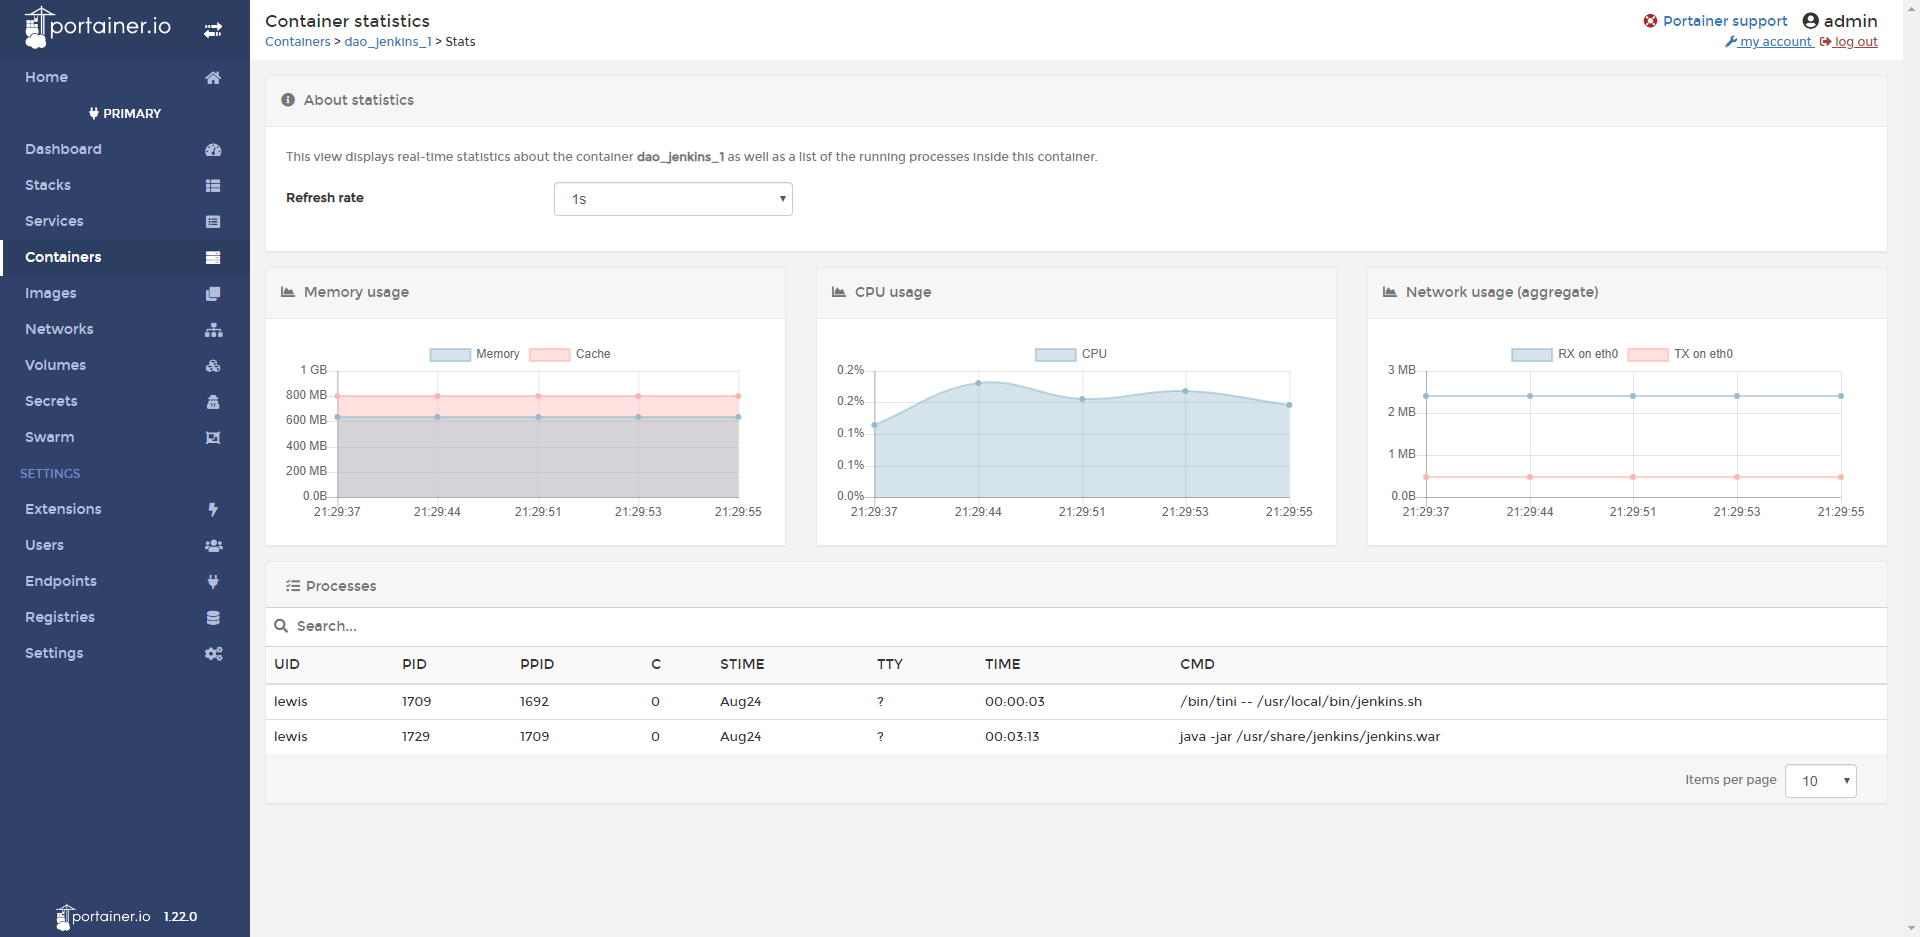The width and height of the screenshot is (1920, 937).
Task: Go to Stacks menu item
Action: point(48,185)
